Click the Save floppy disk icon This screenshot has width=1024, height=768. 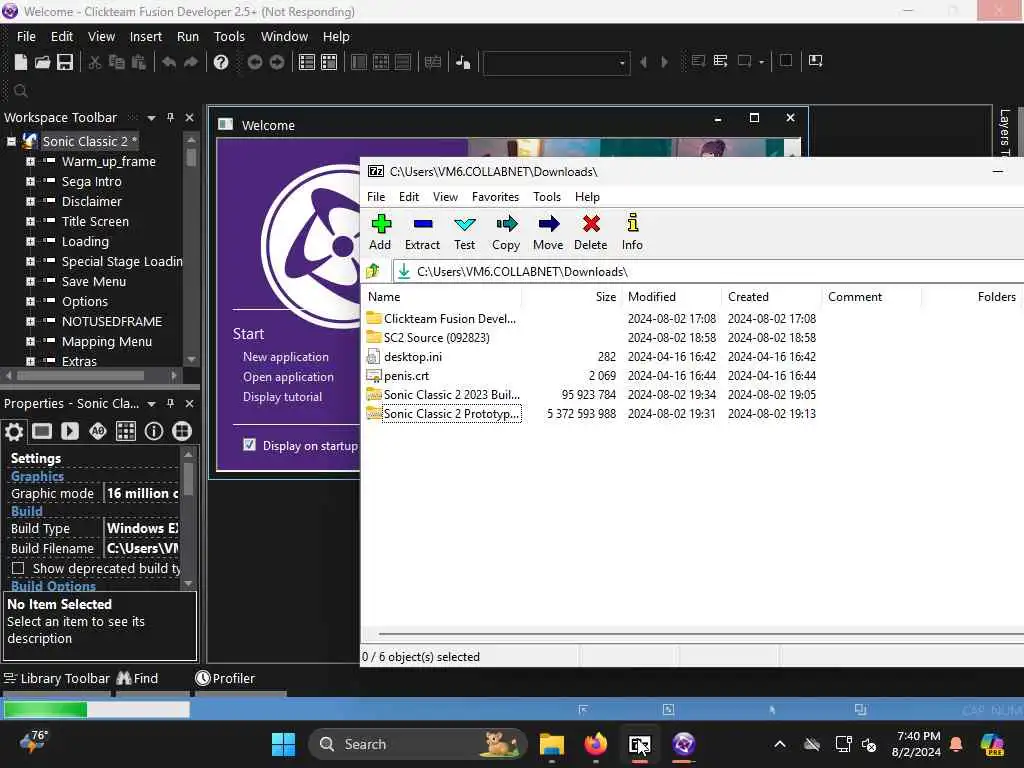click(x=65, y=62)
